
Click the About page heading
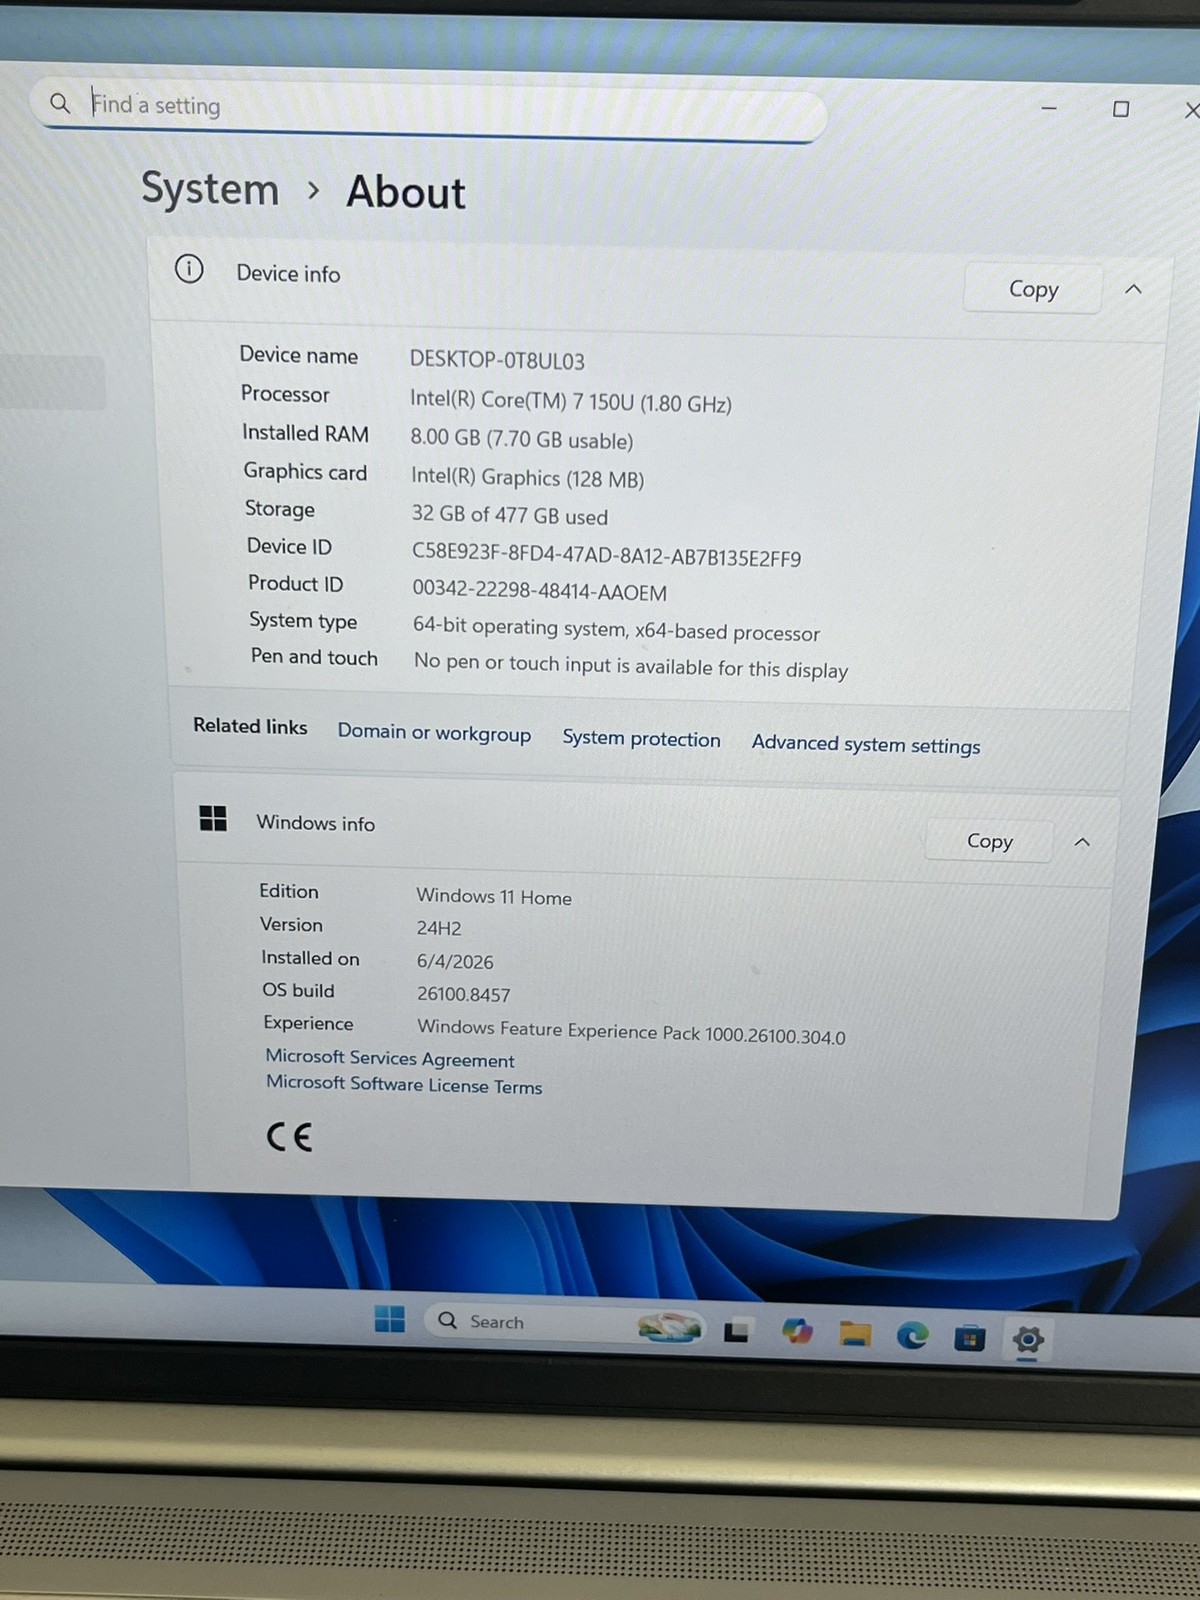pos(406,192)
